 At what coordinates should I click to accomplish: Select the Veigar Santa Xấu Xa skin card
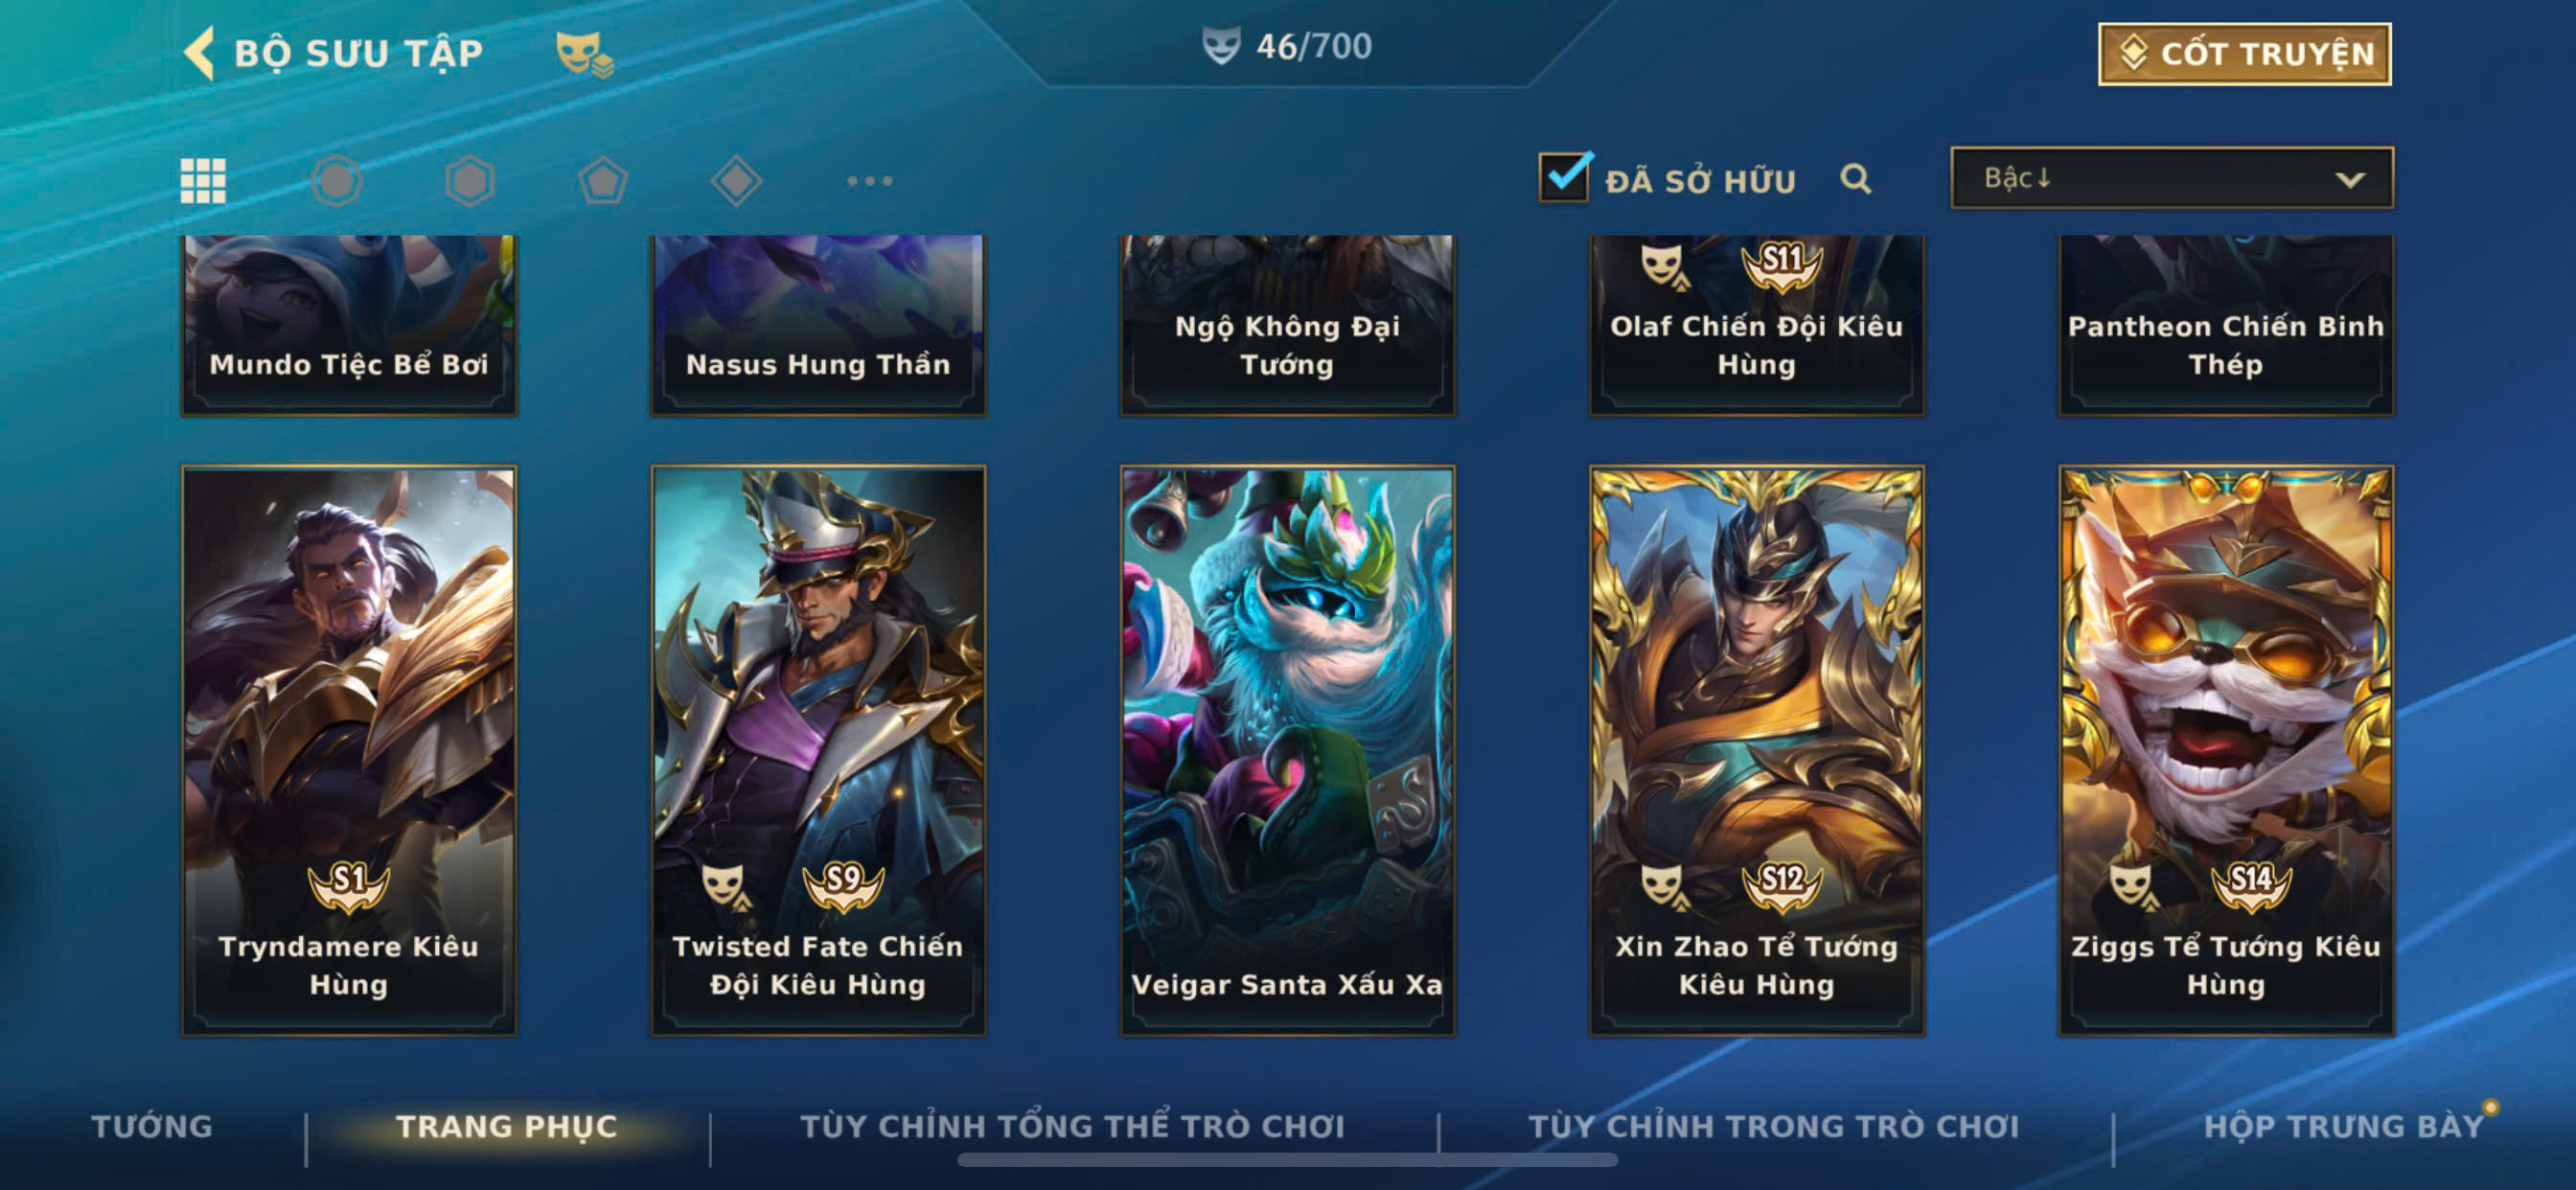(1287, 750)
